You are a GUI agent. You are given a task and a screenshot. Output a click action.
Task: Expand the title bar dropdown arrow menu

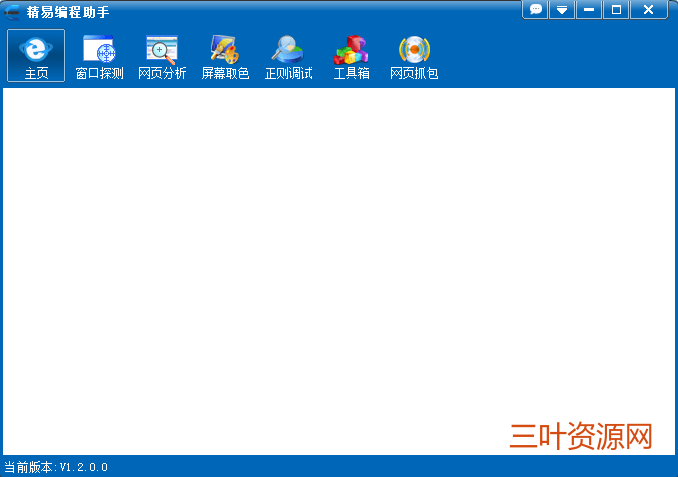[562, 9]
